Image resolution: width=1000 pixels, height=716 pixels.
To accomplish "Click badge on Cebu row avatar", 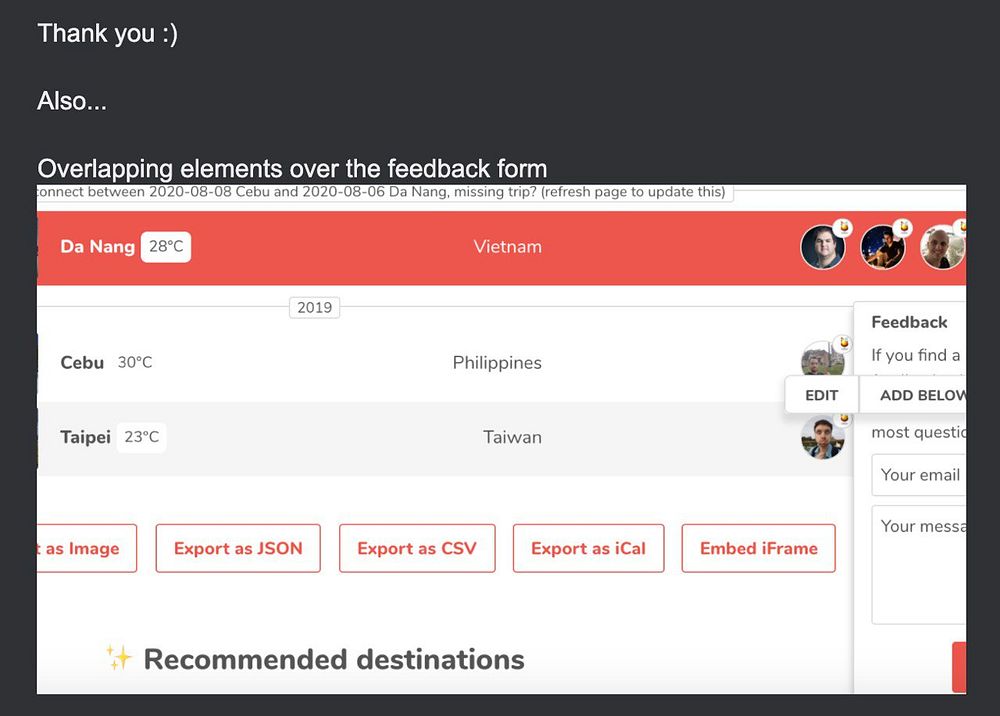I will (843, 343).
